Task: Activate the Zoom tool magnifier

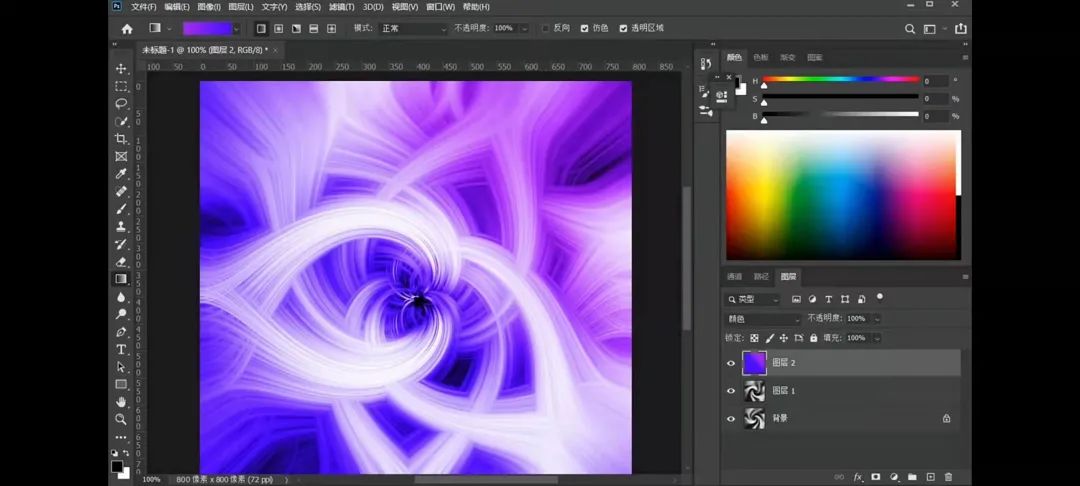Action: coord(121,419)
